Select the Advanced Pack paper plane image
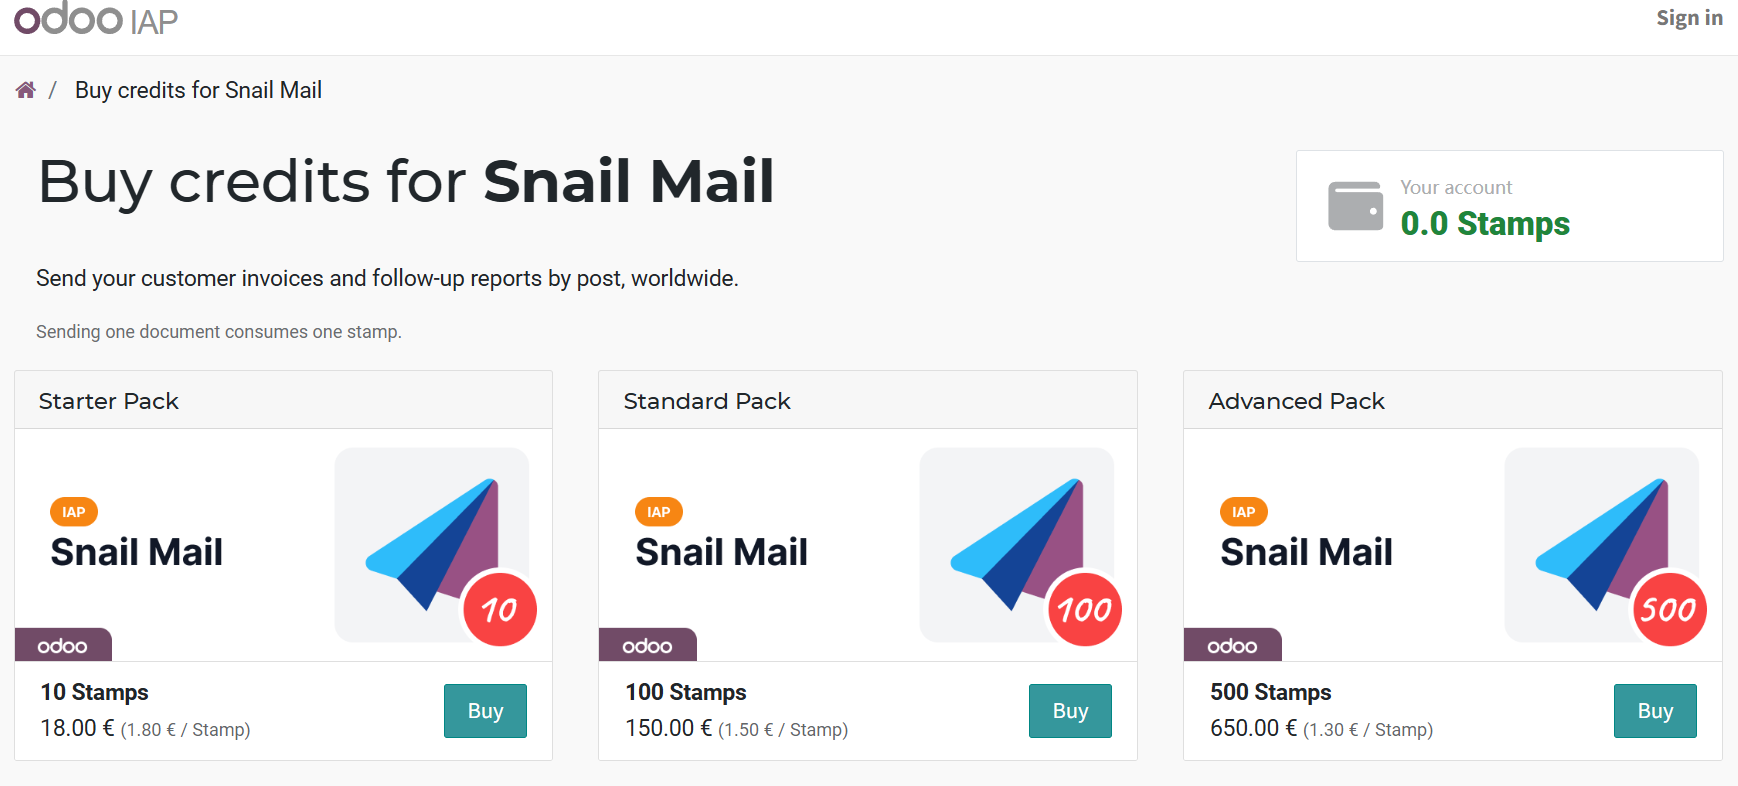The image size is (1738, 786). pos(1602,544)
